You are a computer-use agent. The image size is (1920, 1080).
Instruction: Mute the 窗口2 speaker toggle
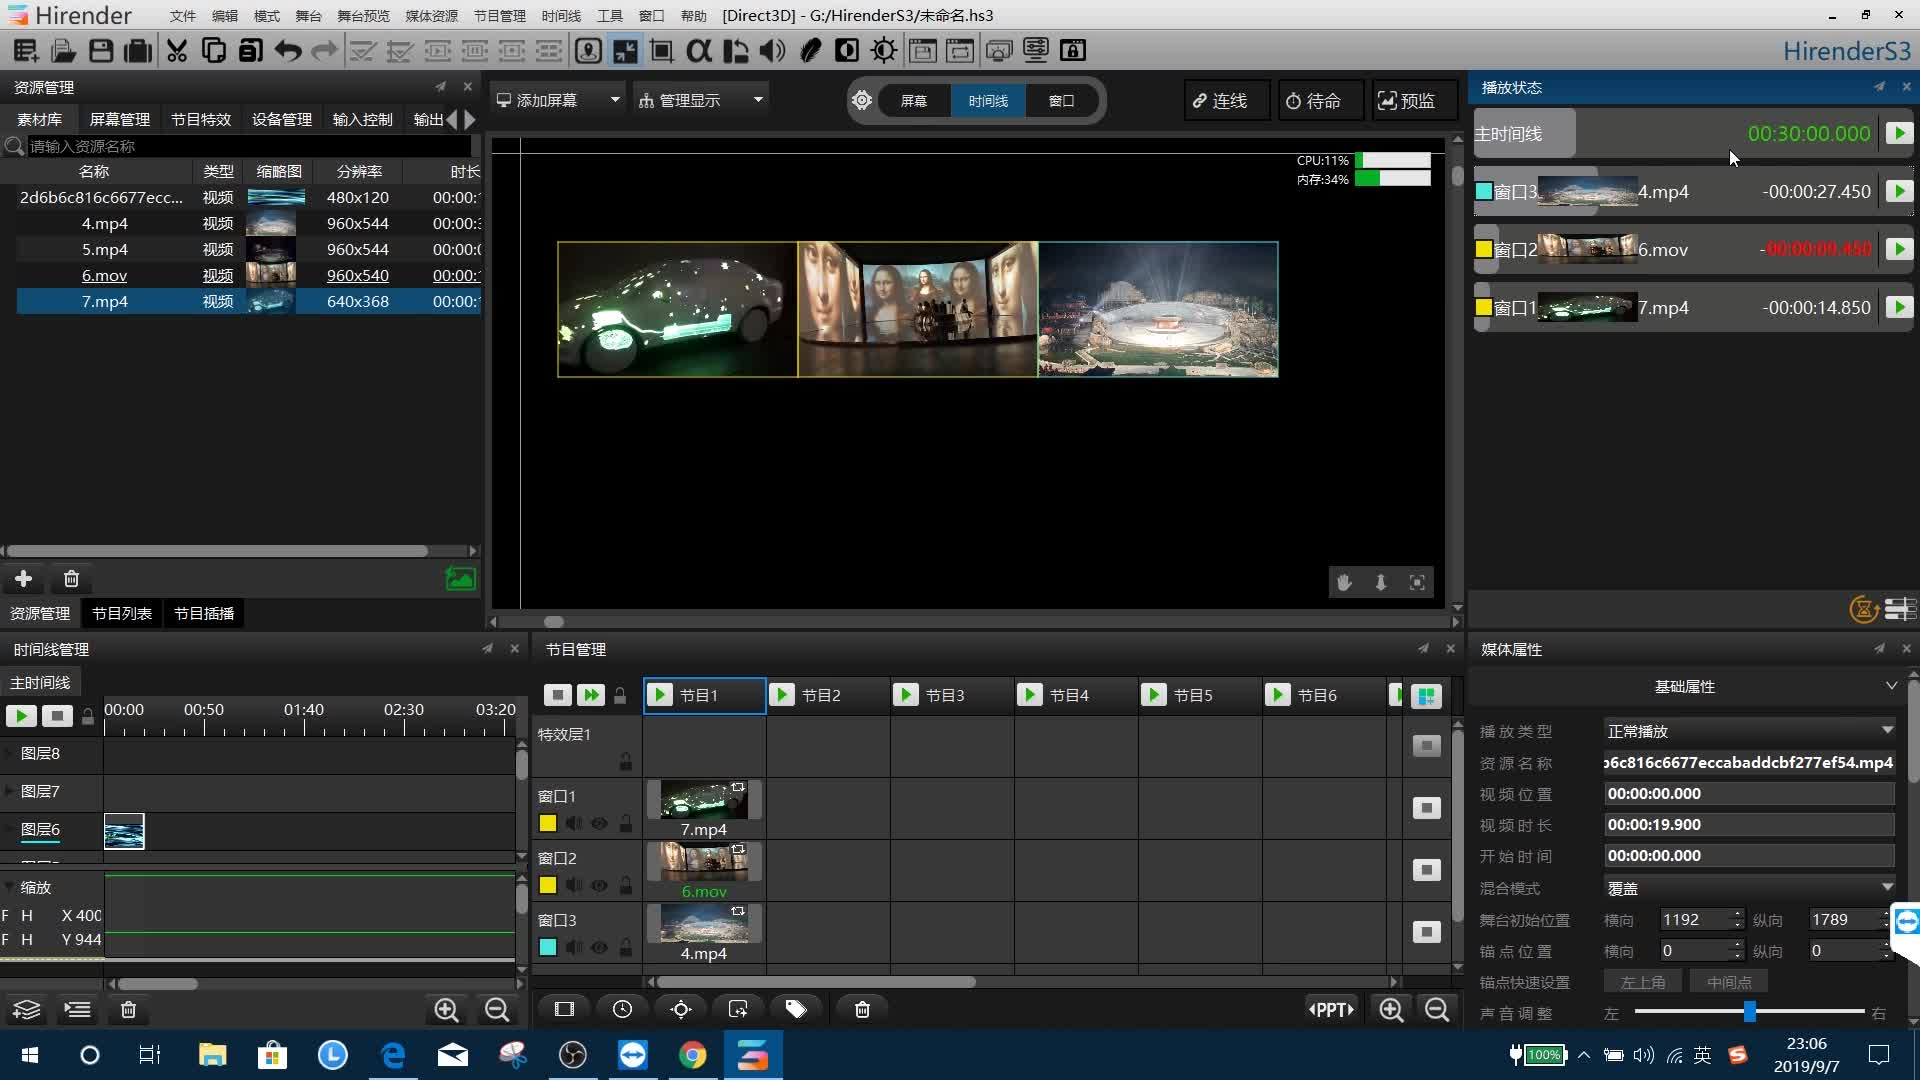pos(573,885)
